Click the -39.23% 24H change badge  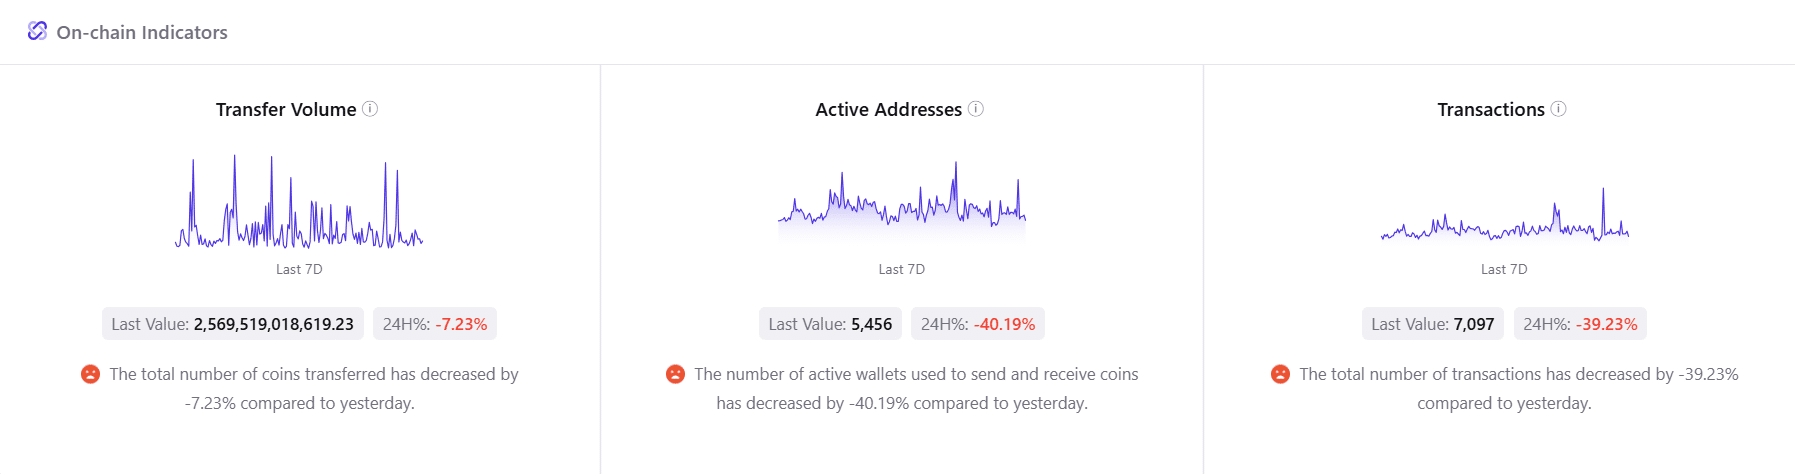pyautogui.click(x=1580, y=324)
